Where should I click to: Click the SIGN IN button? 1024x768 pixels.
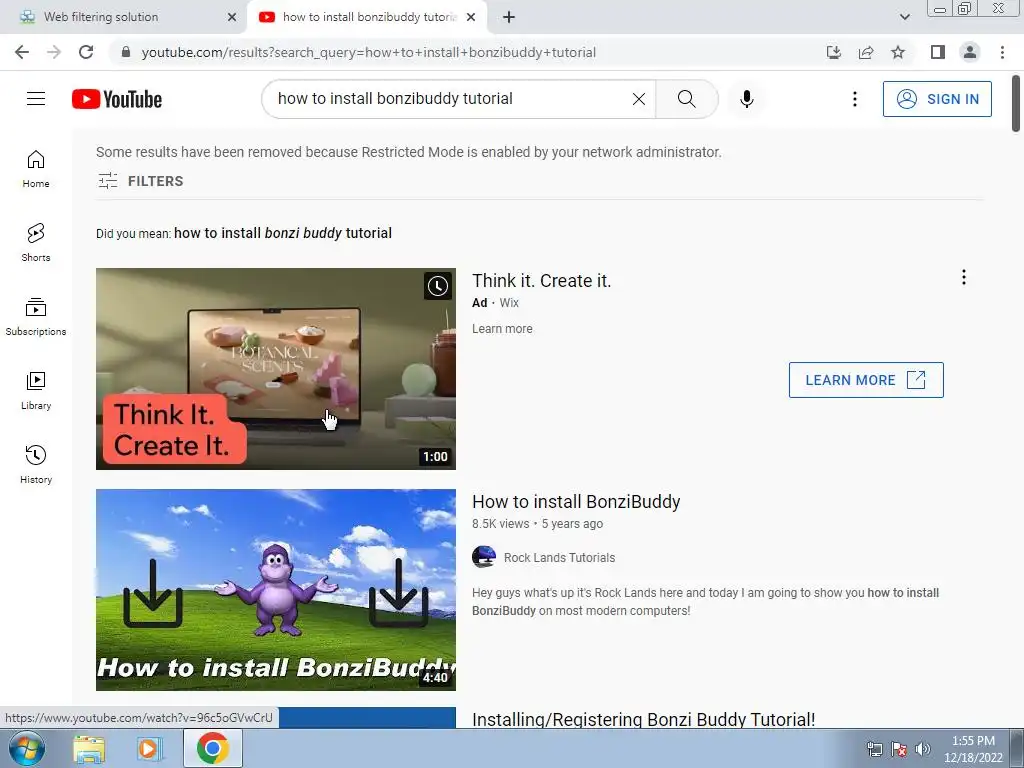click(x=937, y=99)
